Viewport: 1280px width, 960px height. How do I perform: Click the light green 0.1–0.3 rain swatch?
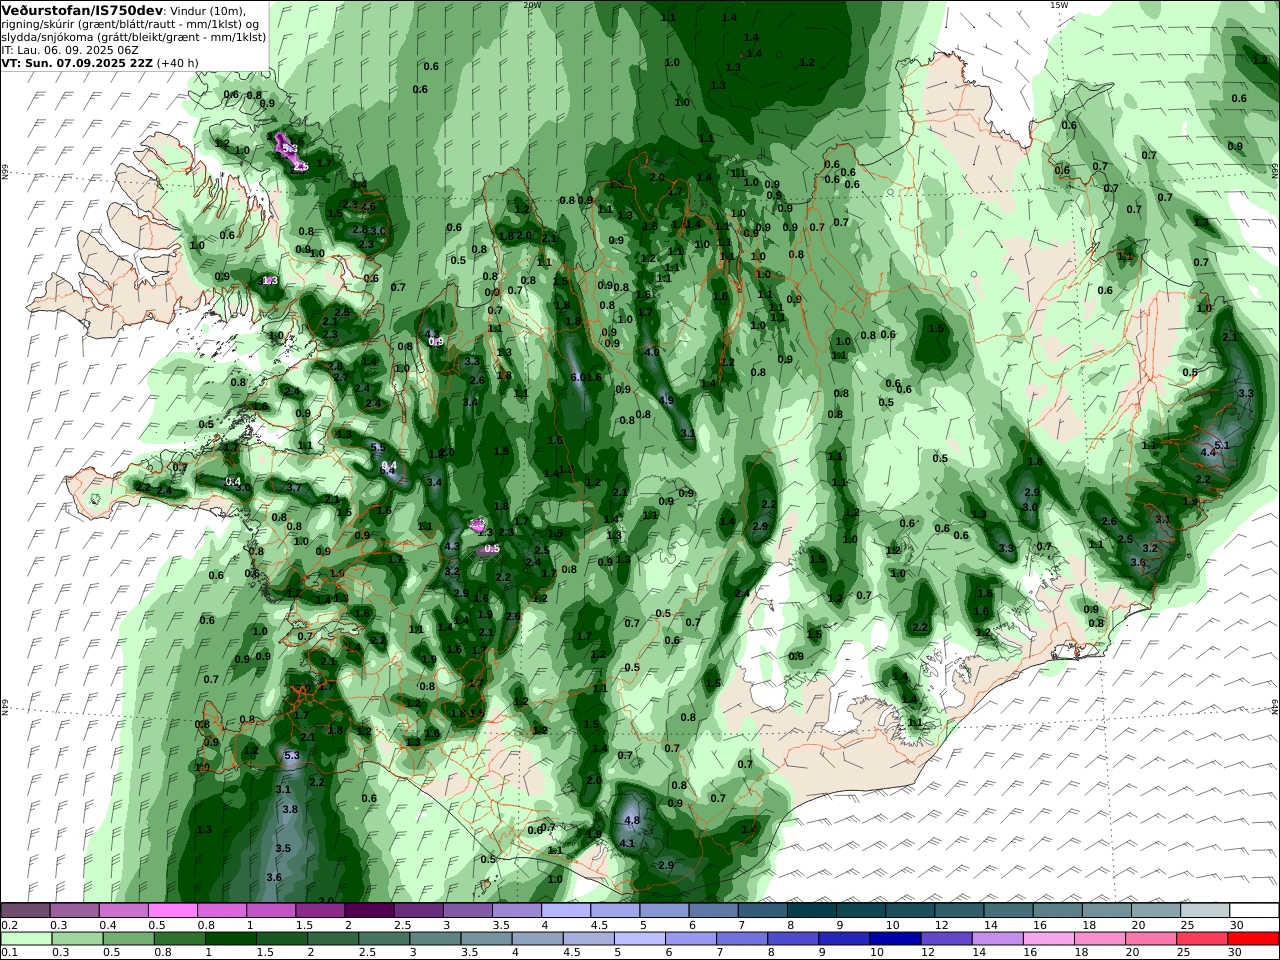pos(27,939)
